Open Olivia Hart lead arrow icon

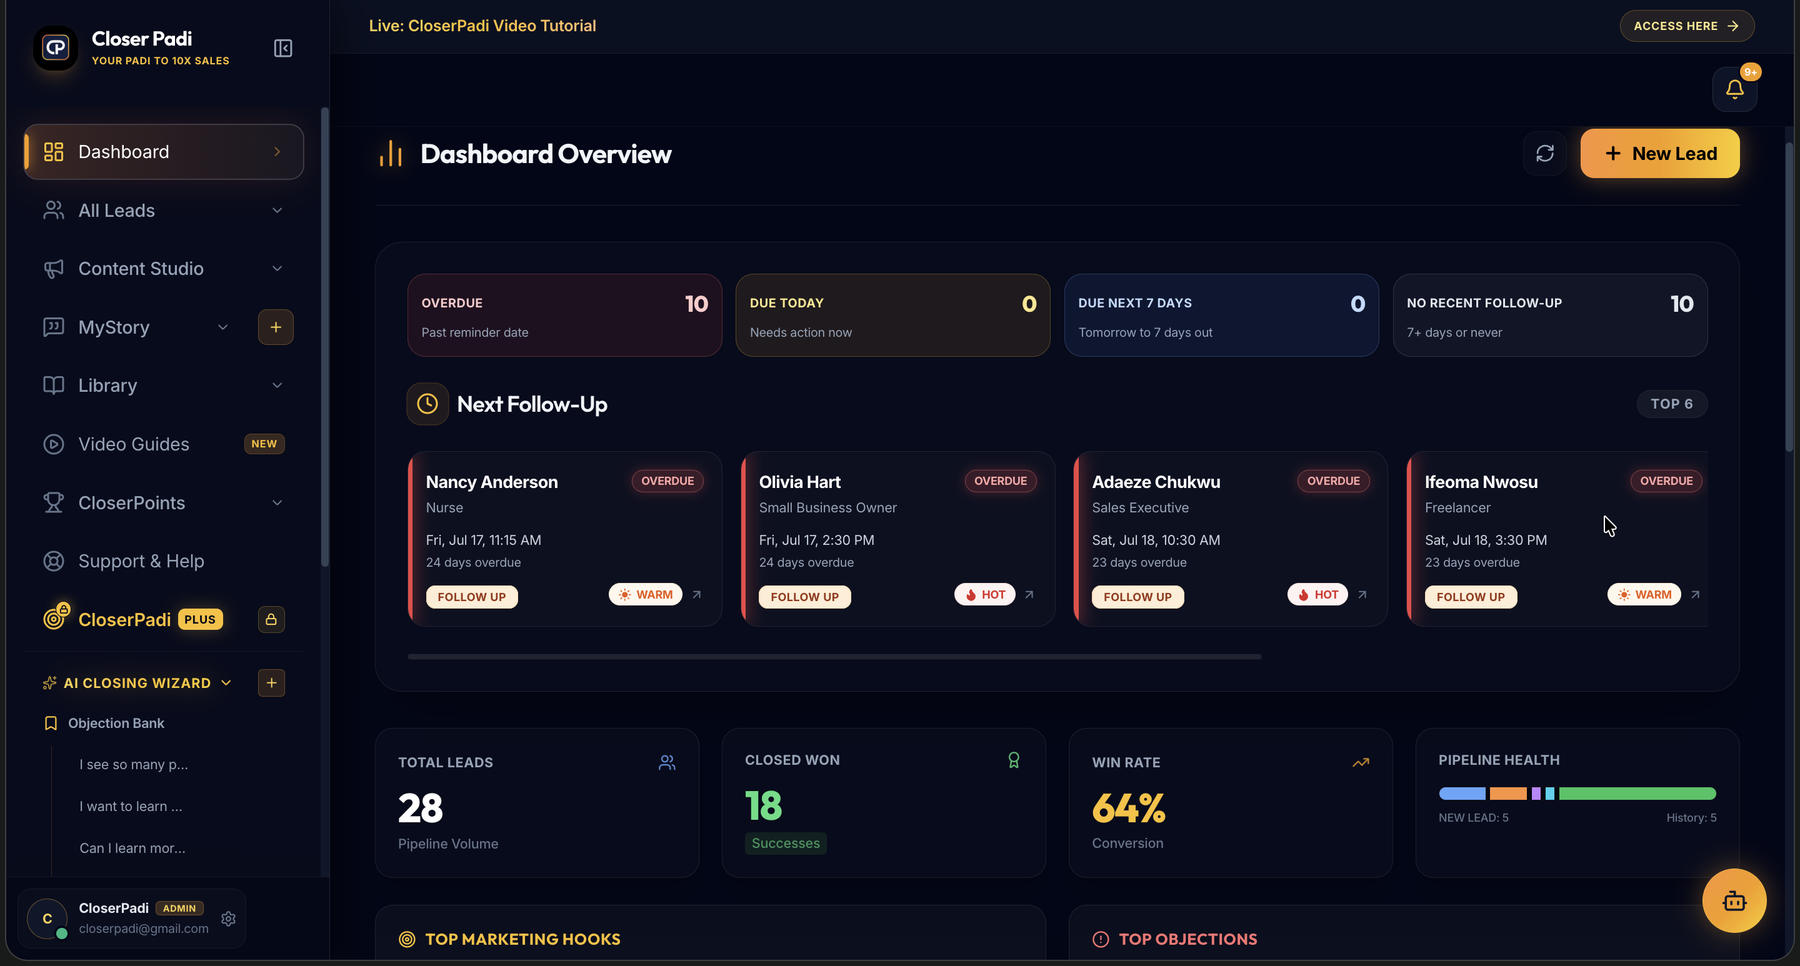tap(1029, 595)
